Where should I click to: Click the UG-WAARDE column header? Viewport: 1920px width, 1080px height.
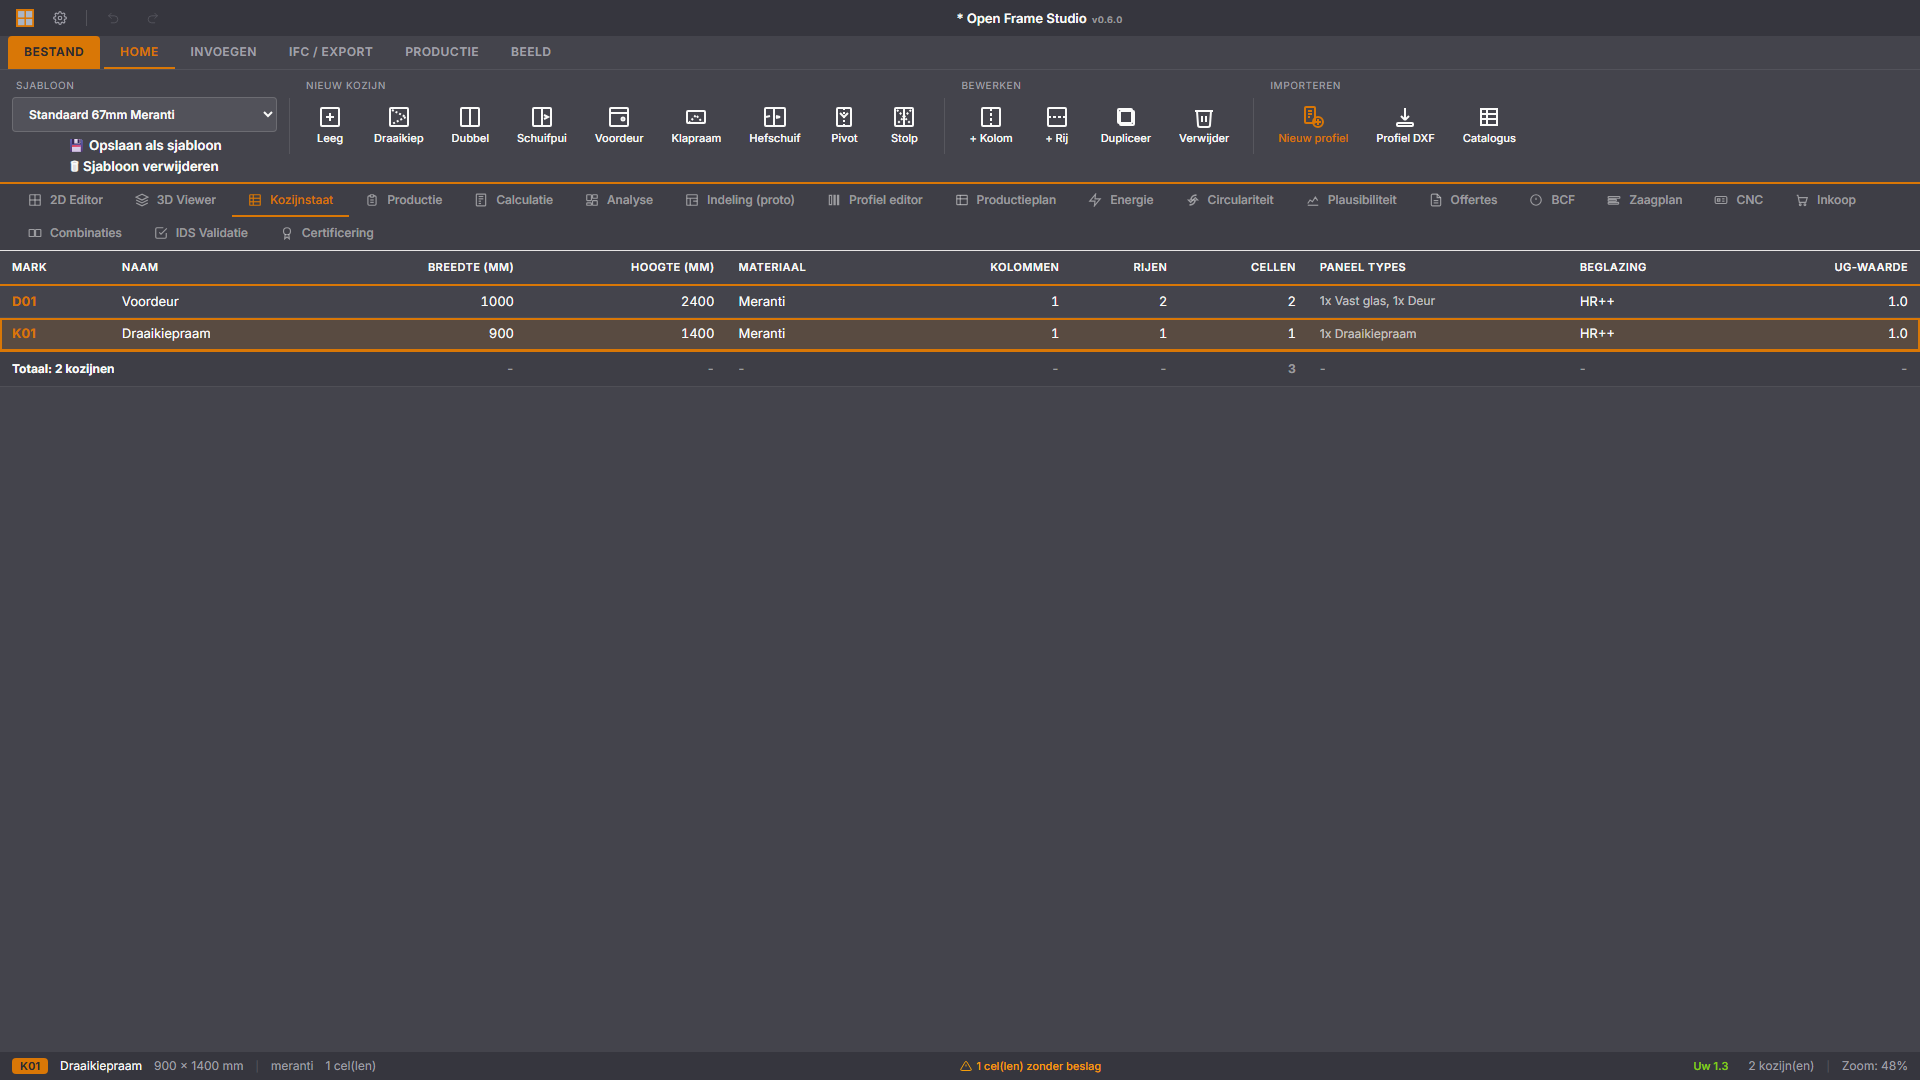pos(1870,267)
